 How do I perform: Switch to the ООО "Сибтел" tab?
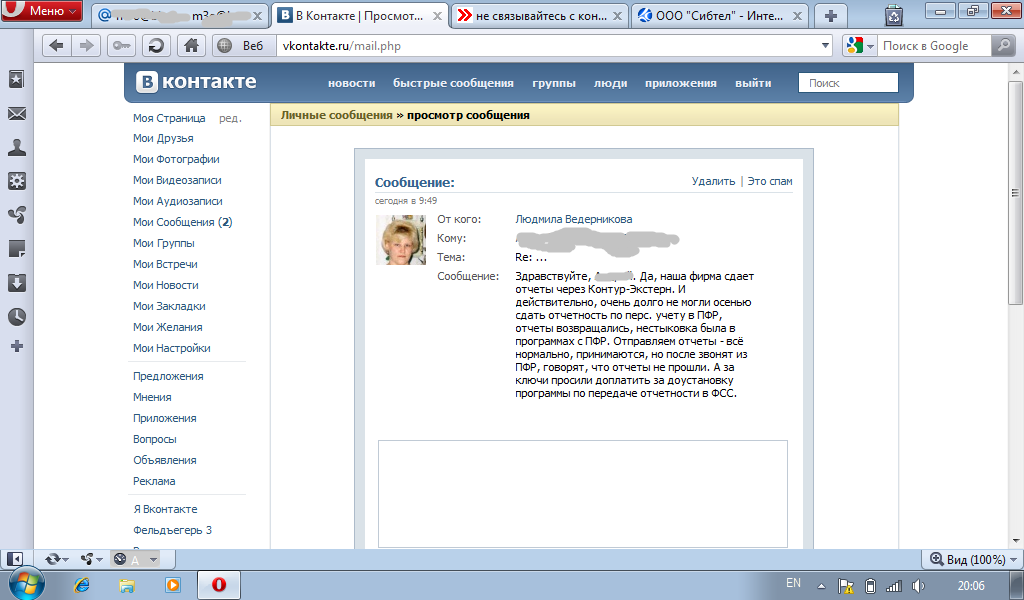(x=720, y=15)
